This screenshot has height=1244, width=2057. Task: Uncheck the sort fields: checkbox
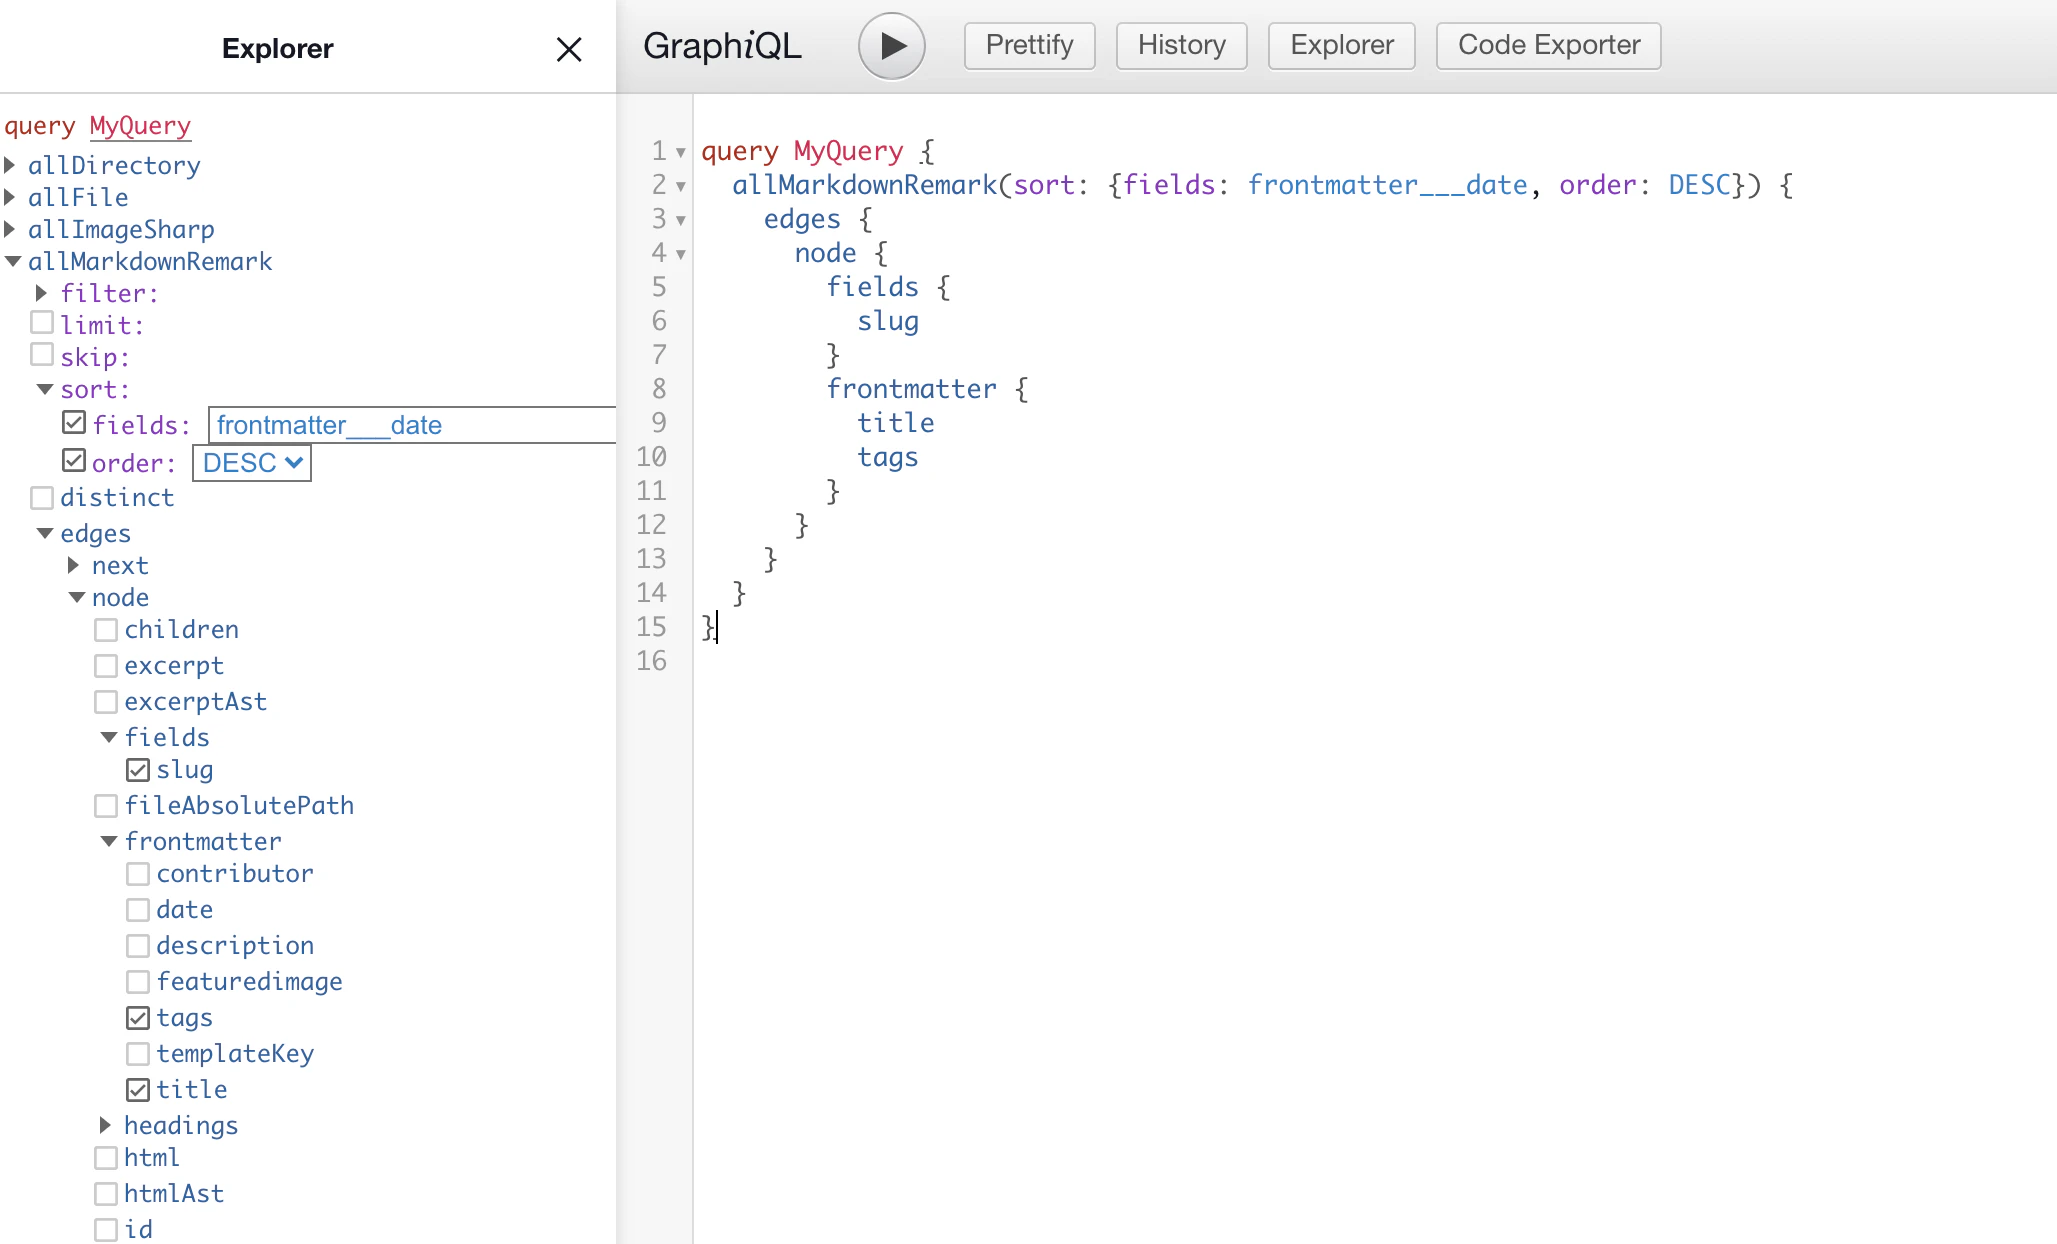[x=74, y=422]
